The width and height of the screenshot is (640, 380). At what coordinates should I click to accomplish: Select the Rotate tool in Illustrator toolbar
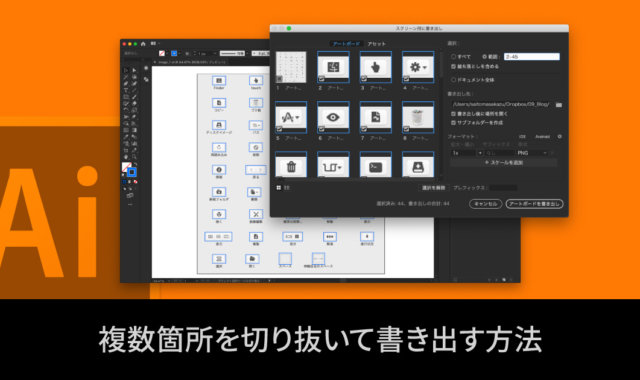(x=126, y=110)
